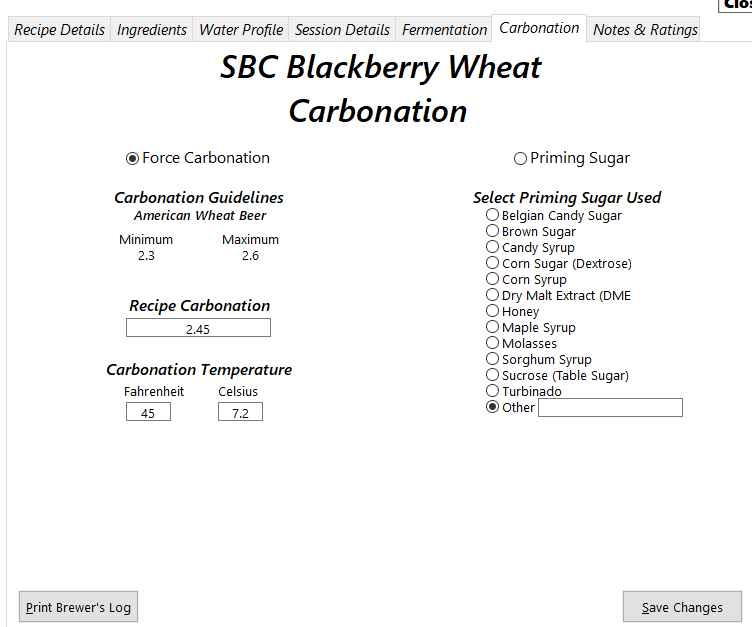Open the Notes & Ratings tab
The image size is (752, 627).
(x=645, y=30)
